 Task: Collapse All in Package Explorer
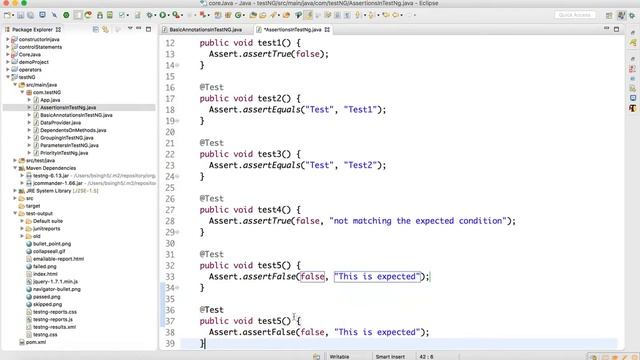click(x=96, y=29)
